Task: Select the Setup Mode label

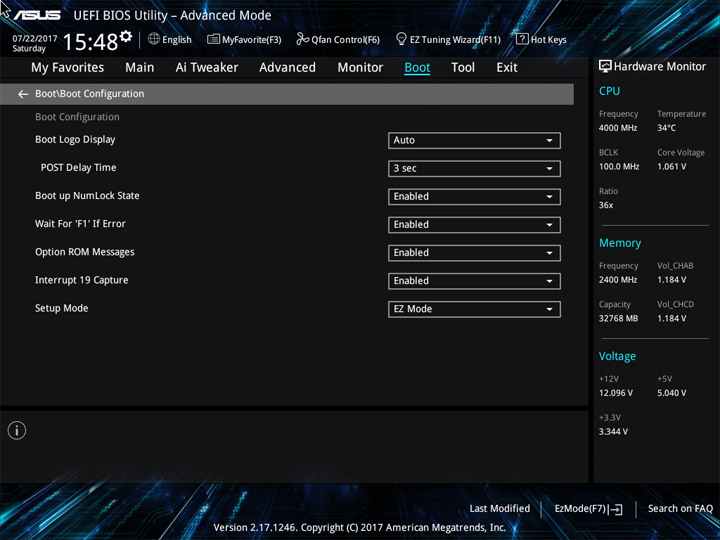Action: (62, 308)
